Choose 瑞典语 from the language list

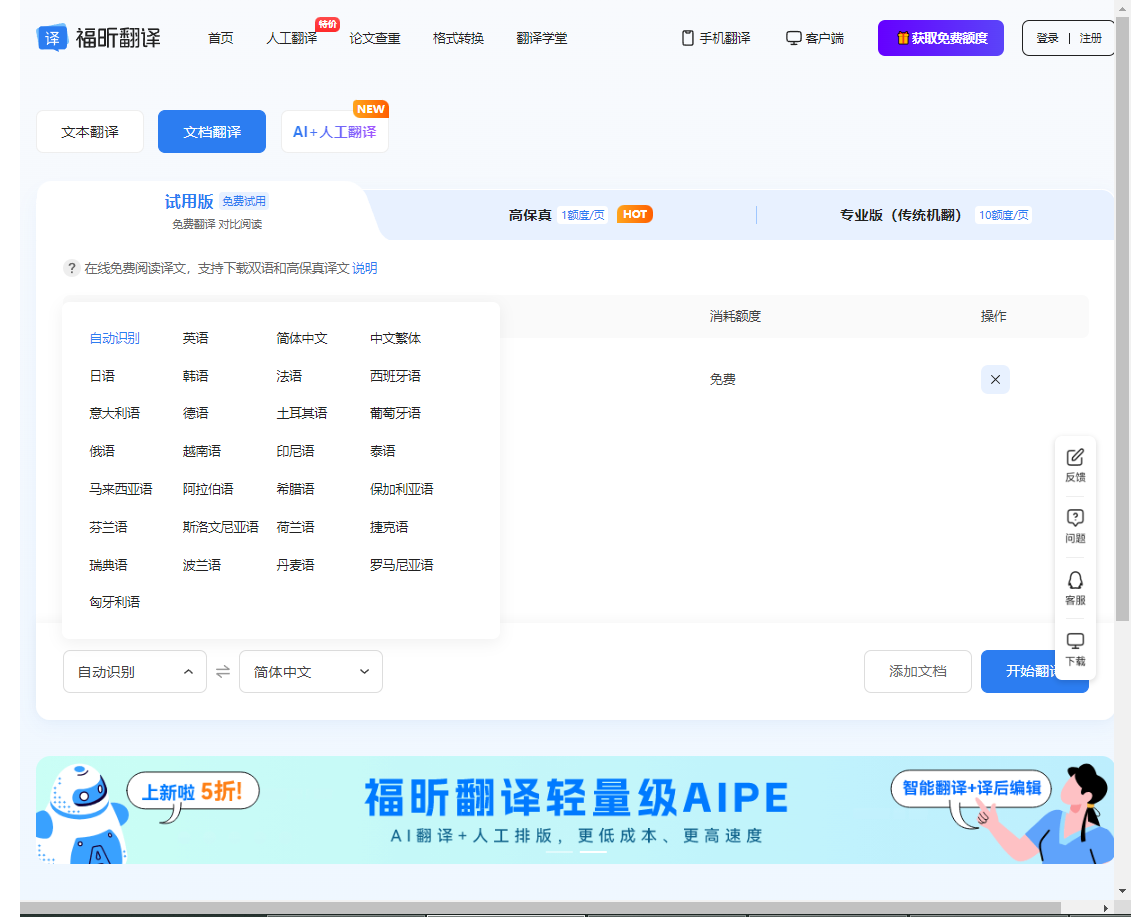[x=108, y=565]
